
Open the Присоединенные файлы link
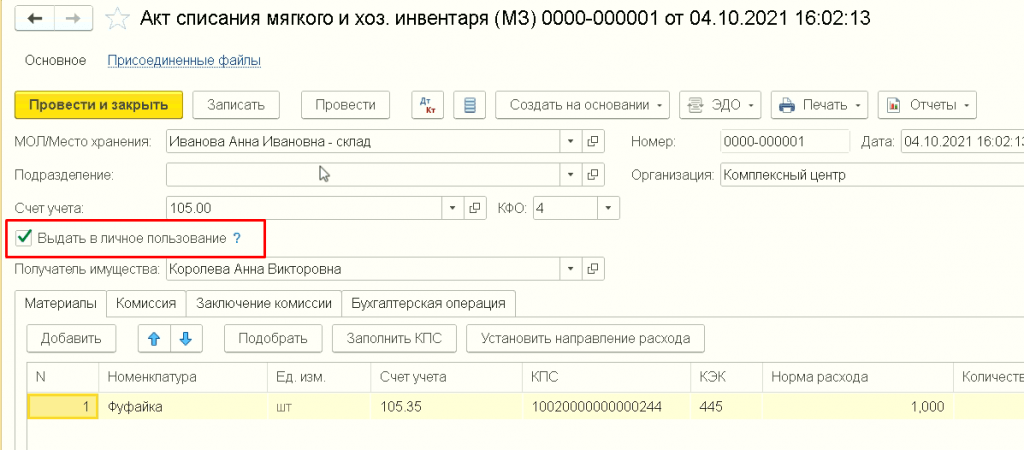click(184, 61)
